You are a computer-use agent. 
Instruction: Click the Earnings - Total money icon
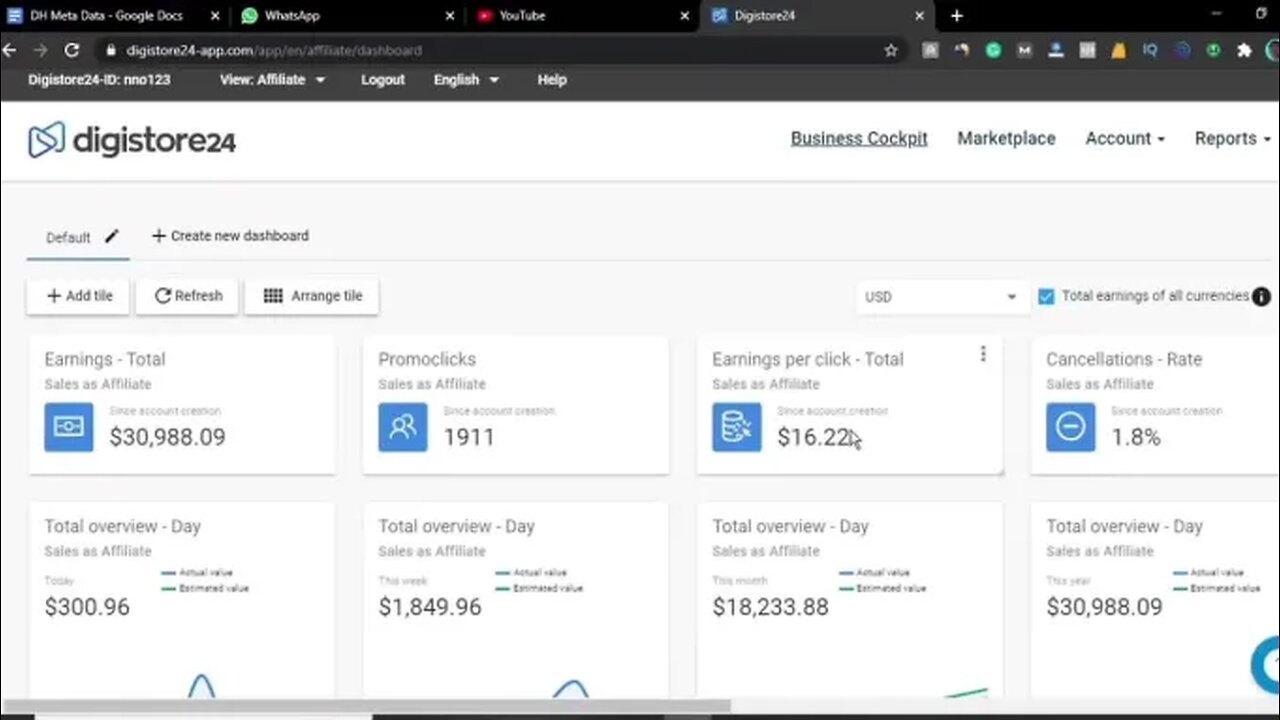[x=69, y=427]
